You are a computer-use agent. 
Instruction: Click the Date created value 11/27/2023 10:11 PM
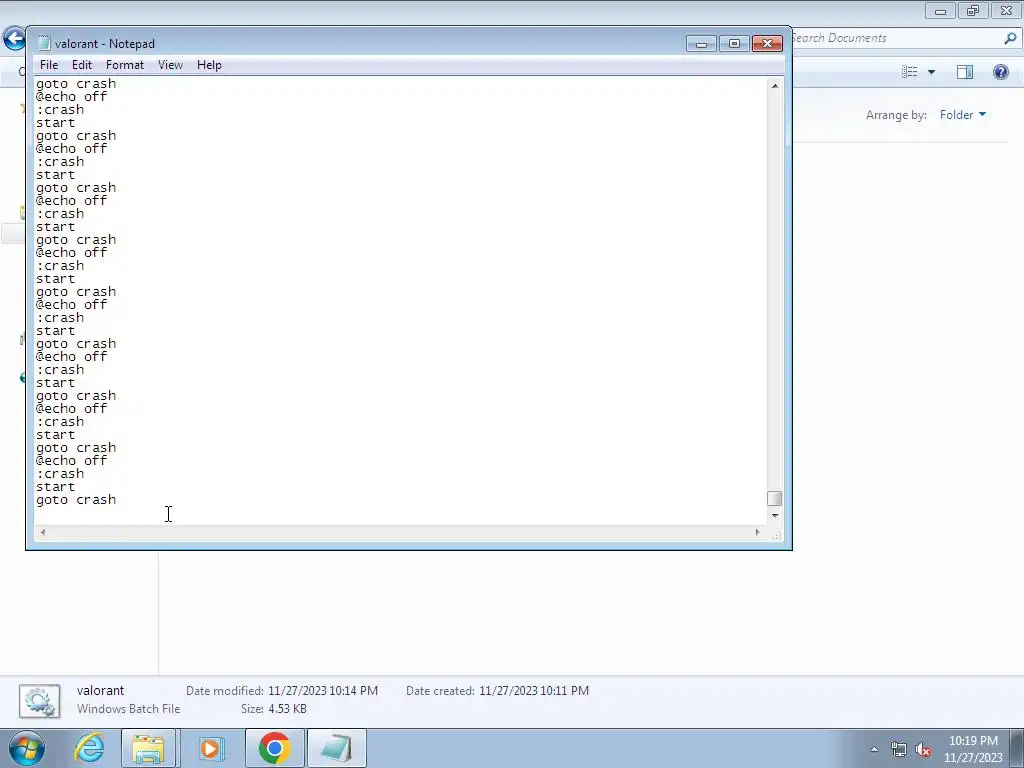534,690
